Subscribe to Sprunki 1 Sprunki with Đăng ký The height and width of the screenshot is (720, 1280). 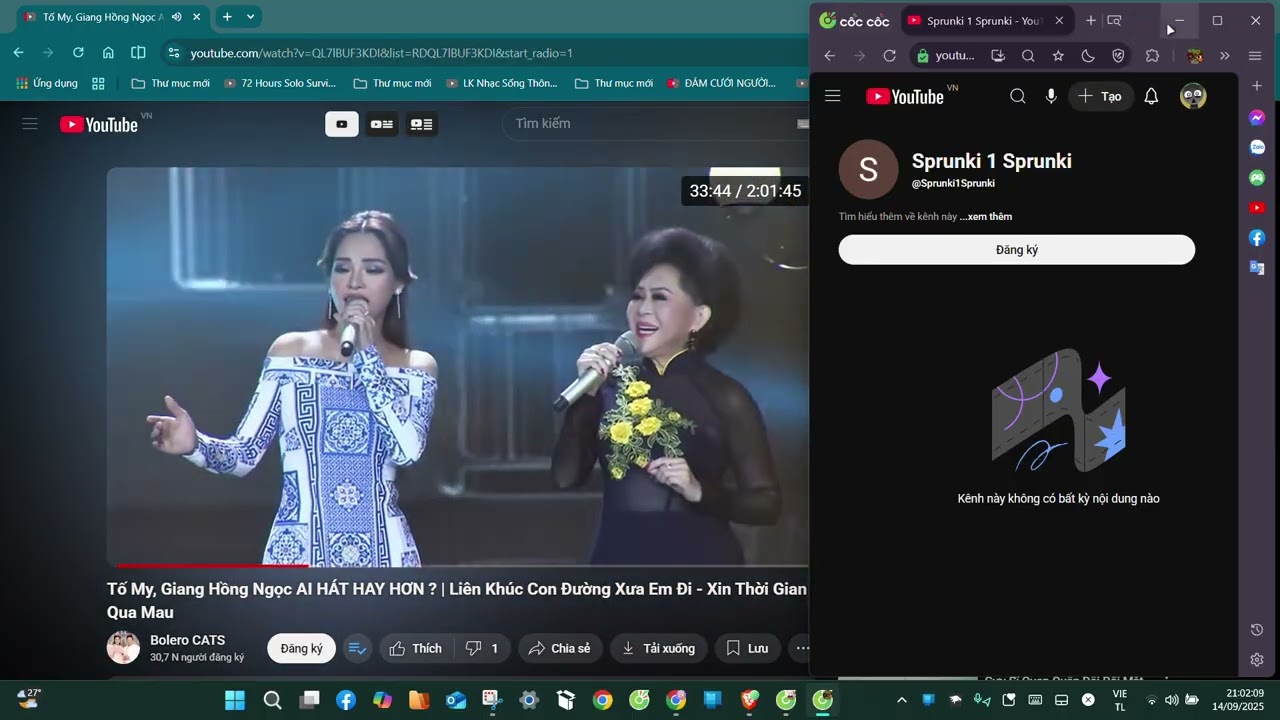point(1016,250)
